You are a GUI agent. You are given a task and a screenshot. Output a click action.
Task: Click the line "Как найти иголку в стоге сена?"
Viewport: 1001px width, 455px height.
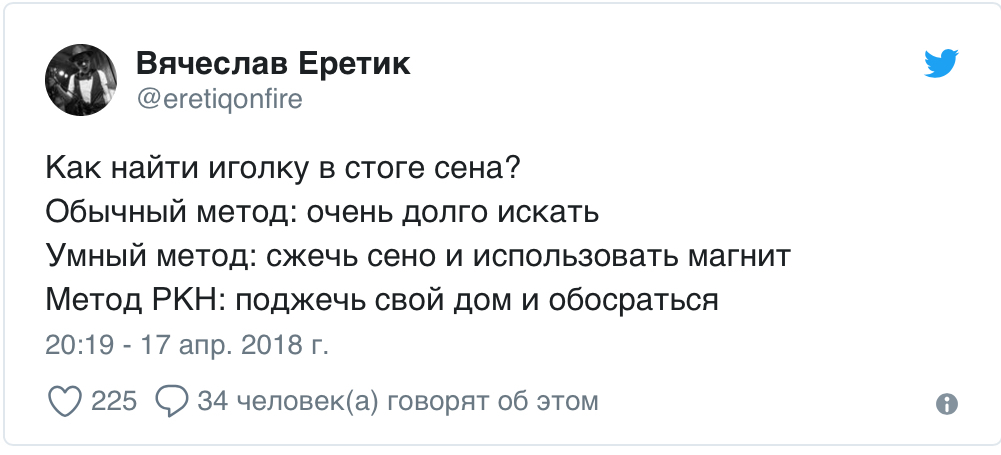click(x=282, y=169)
